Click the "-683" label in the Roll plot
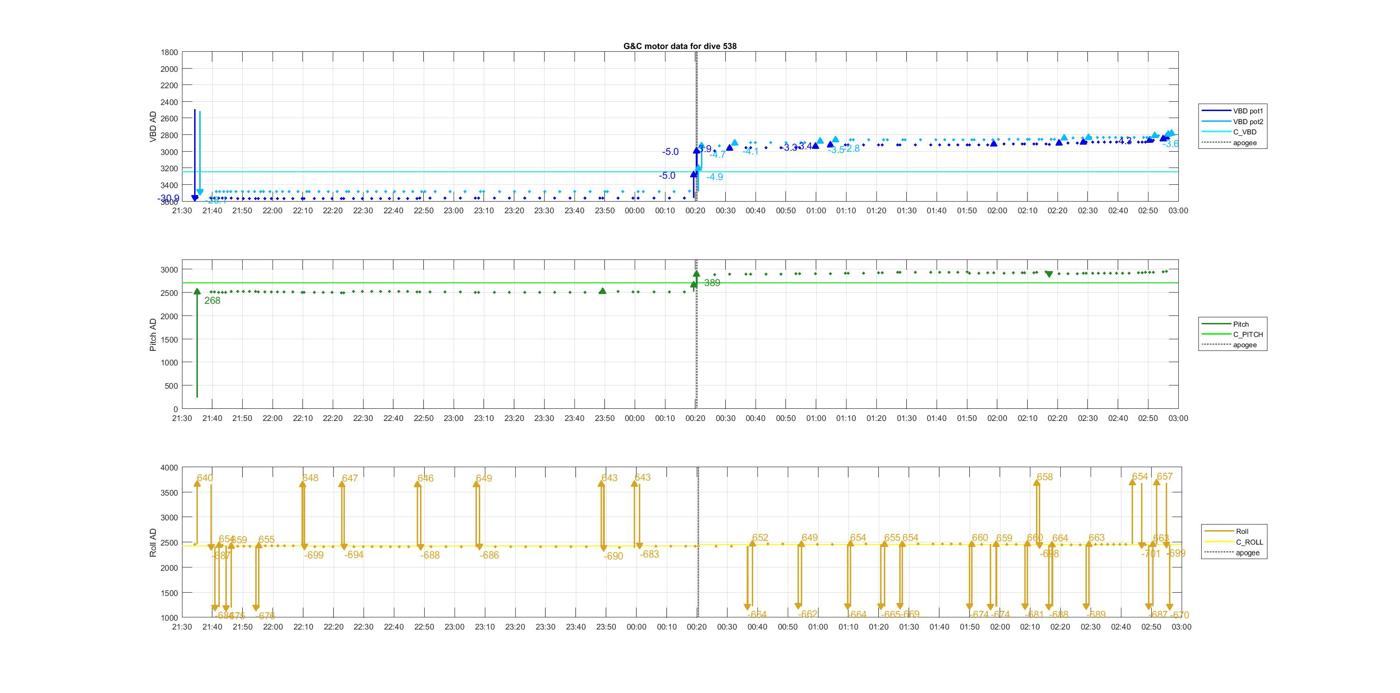1400x693 pixels. point(649,555)
